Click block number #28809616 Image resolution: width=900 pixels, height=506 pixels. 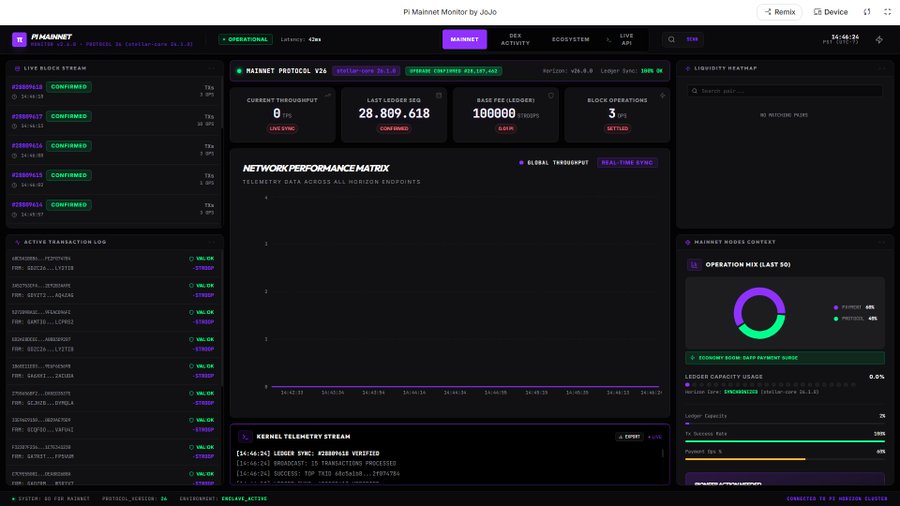27,146
